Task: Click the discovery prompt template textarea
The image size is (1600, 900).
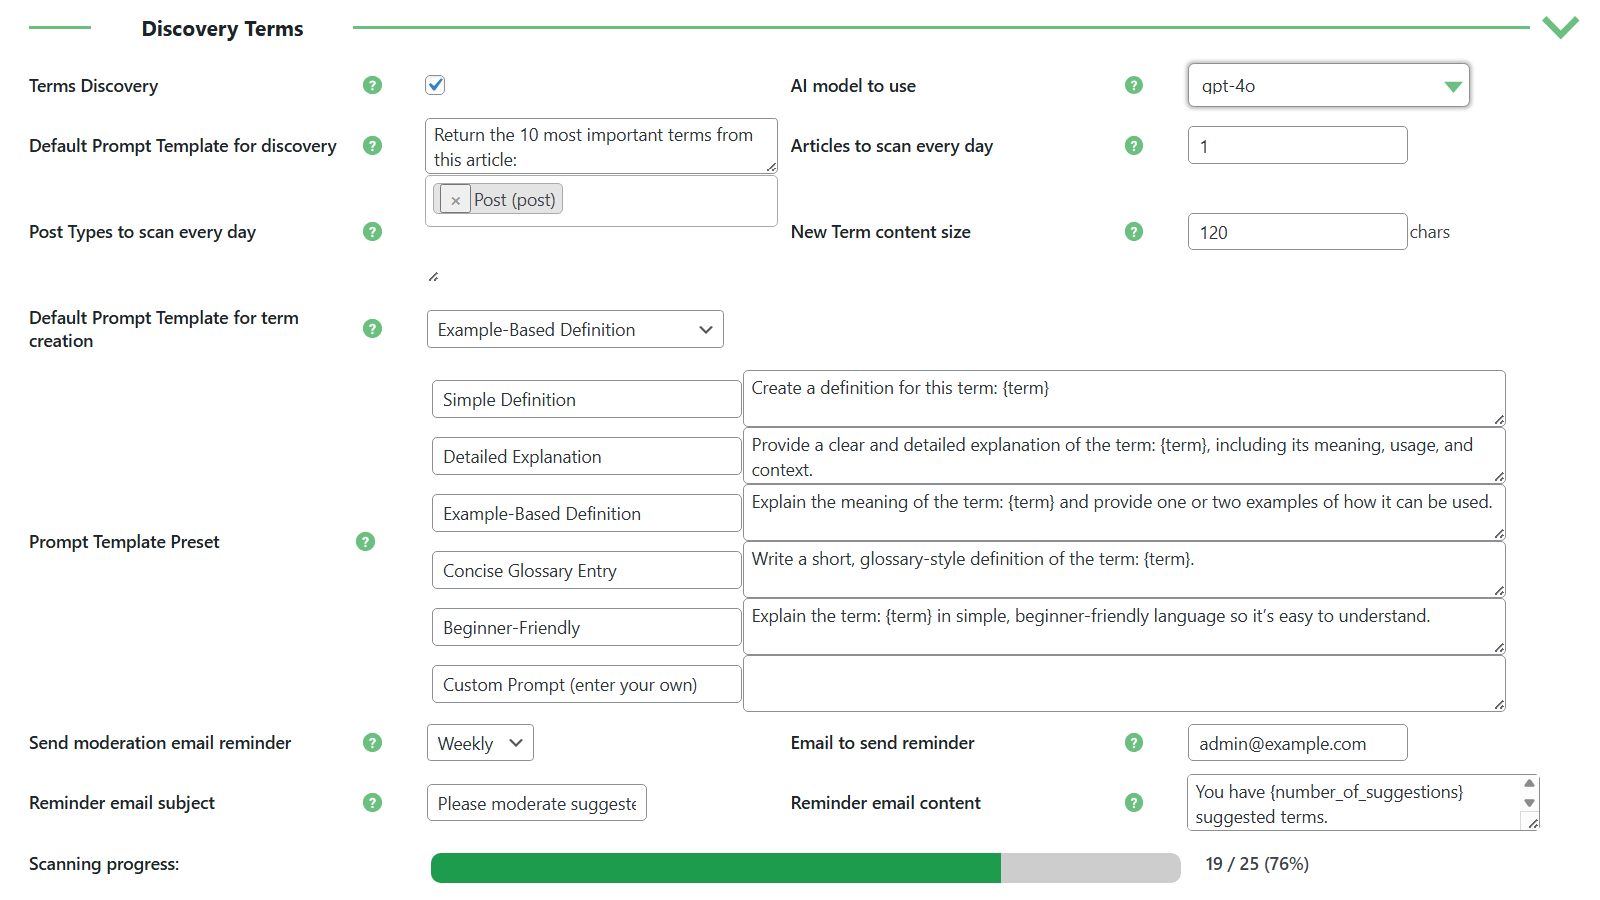Action: 601,146
